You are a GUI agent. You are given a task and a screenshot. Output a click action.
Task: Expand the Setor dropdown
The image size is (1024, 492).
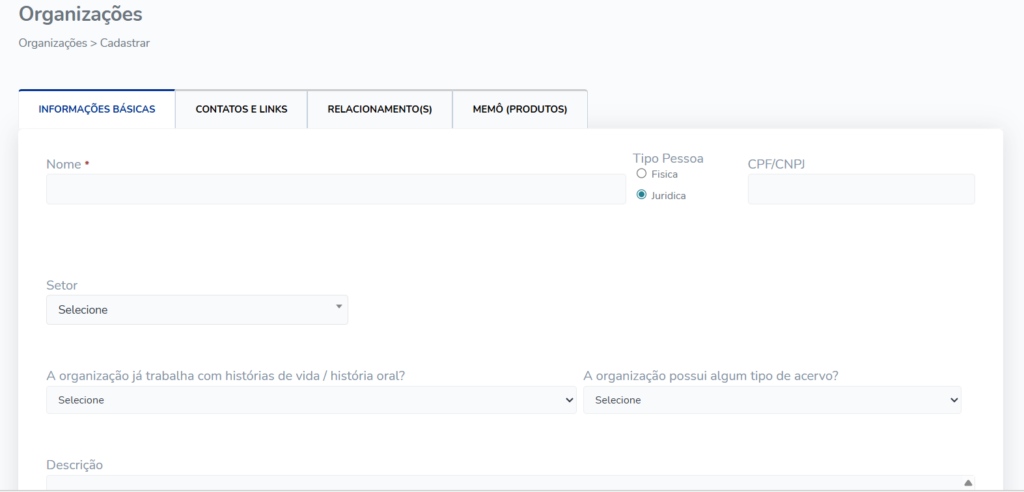[197, 310]
